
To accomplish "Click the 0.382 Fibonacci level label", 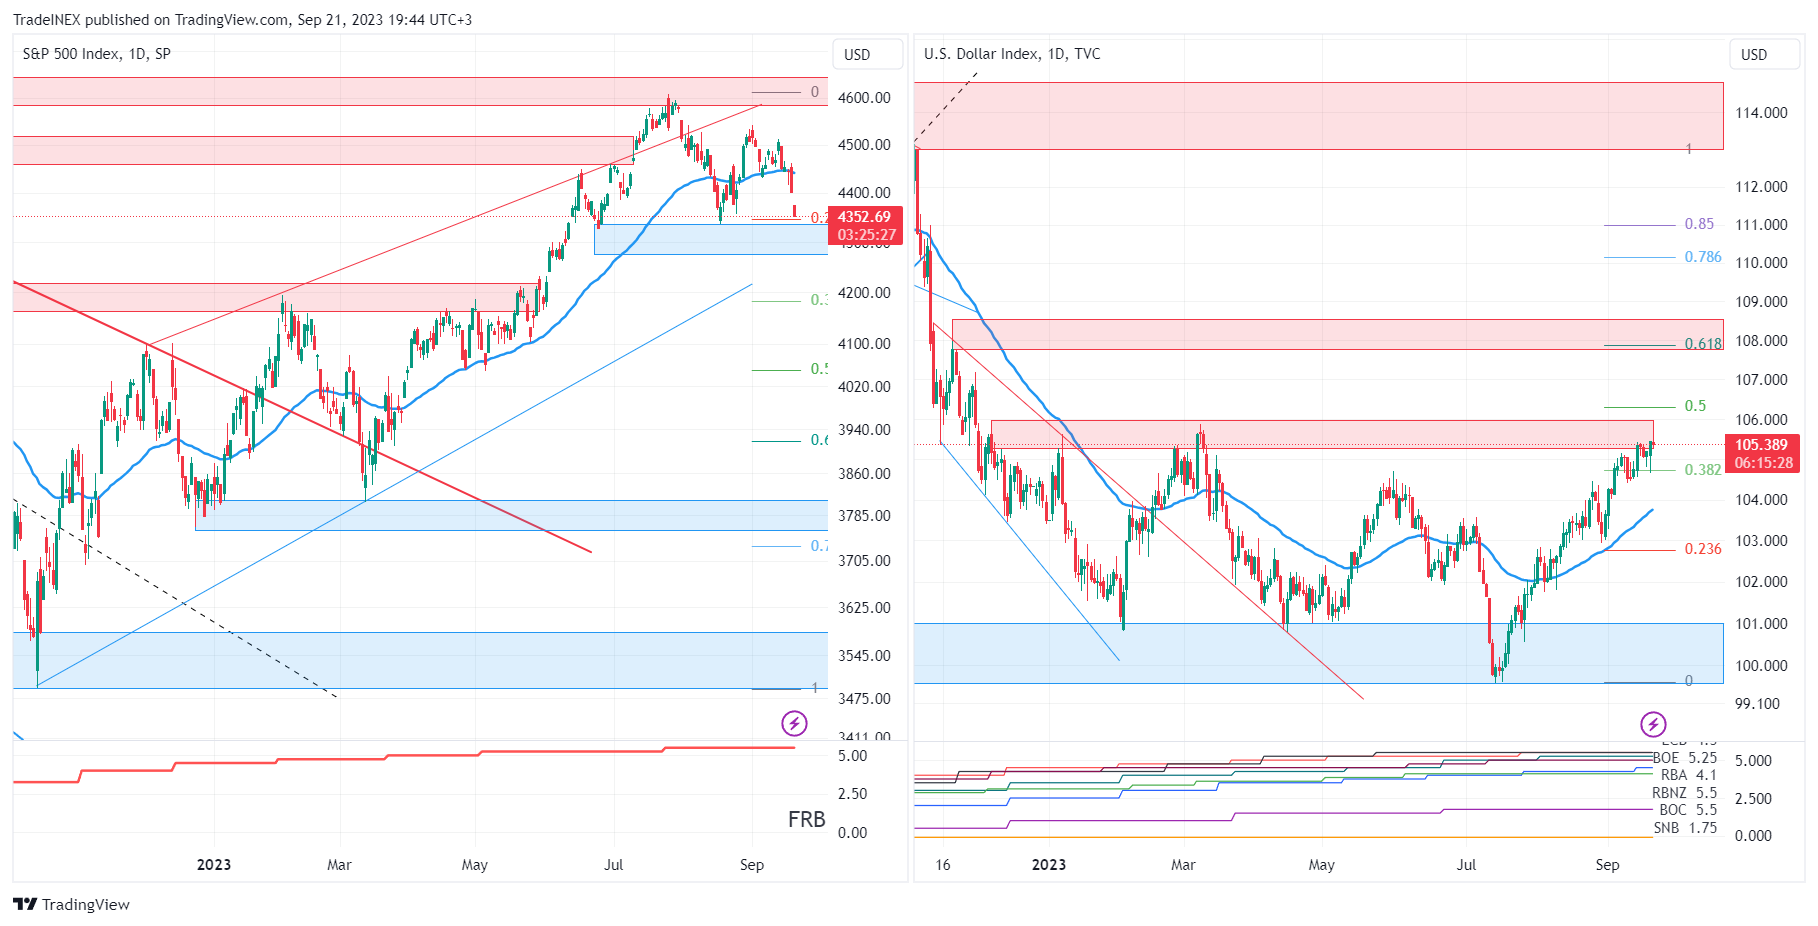I will click(x=1703, y=470).
